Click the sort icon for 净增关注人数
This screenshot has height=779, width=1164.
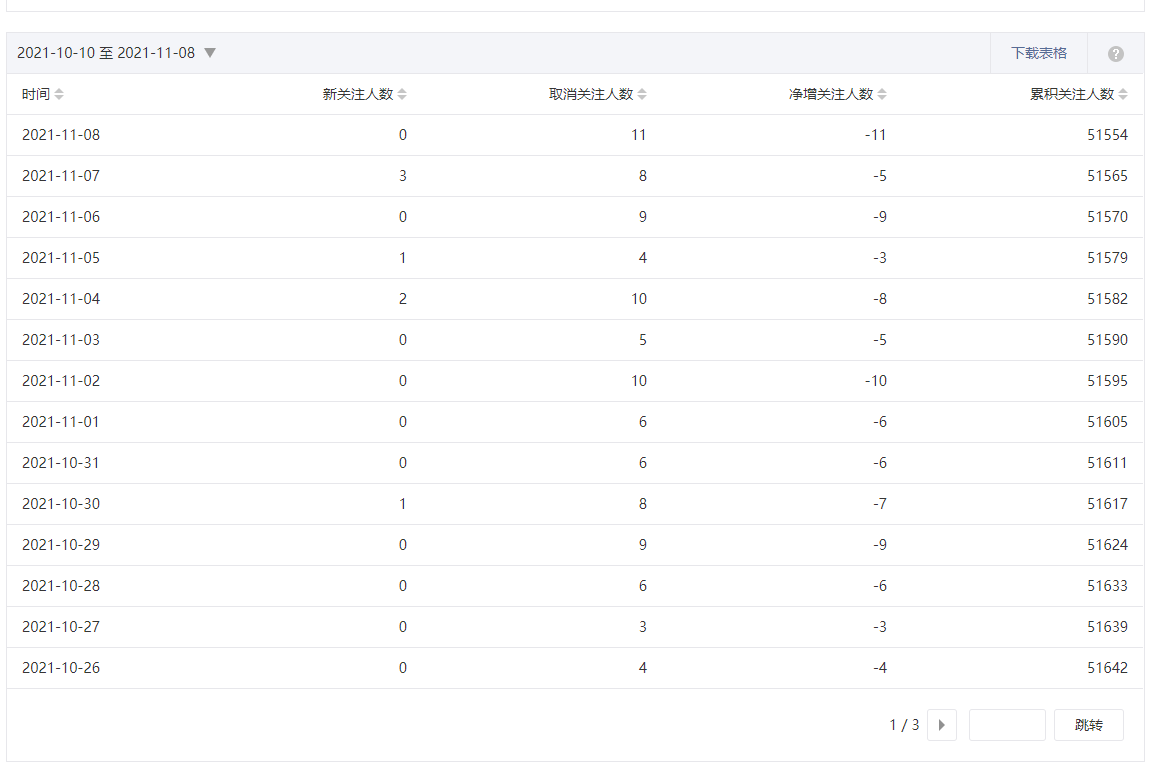pyautogui.click(x=882, y=94)
